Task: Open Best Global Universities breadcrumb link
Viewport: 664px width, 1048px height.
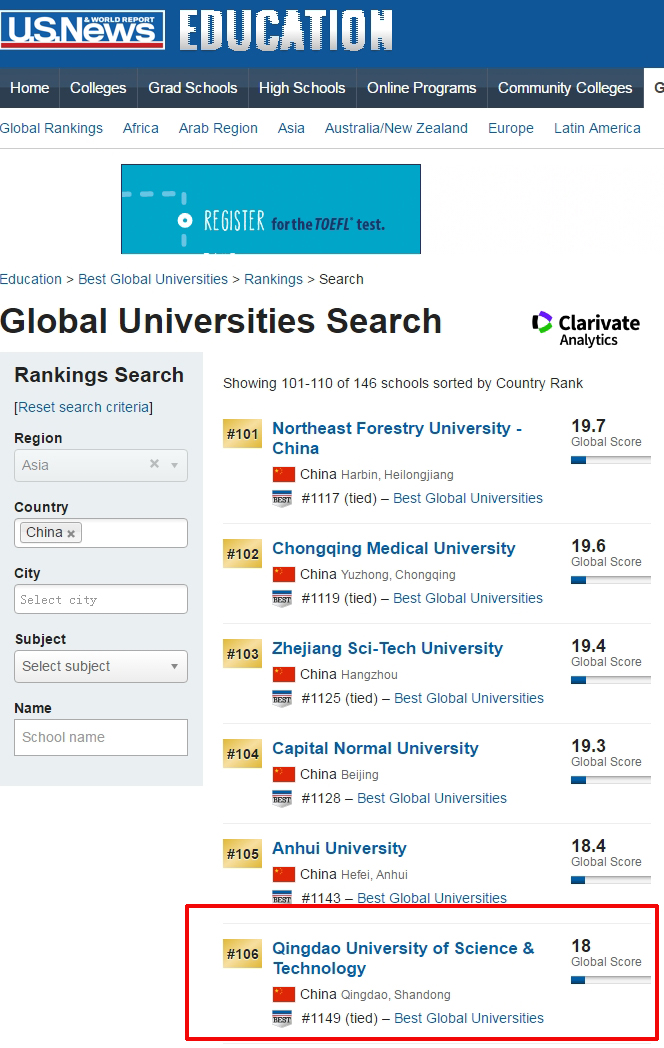Action: click(x=153, y=279)
